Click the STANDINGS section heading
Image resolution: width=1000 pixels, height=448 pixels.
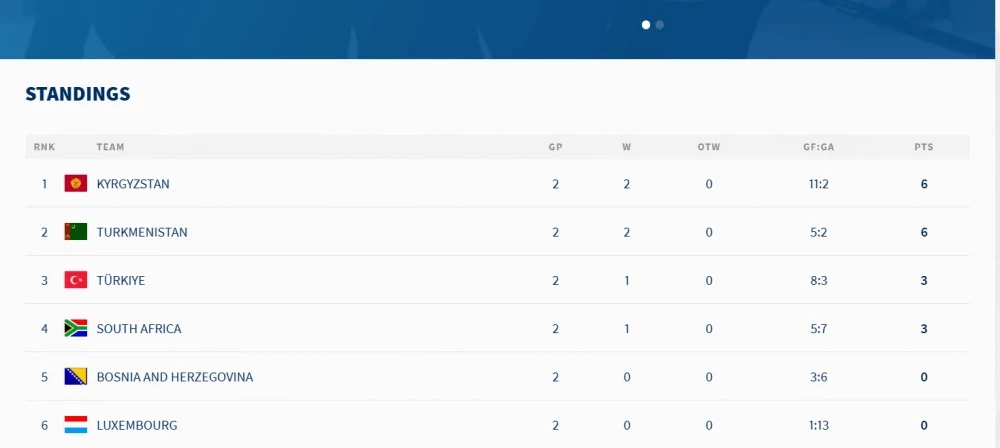(78, 94)
